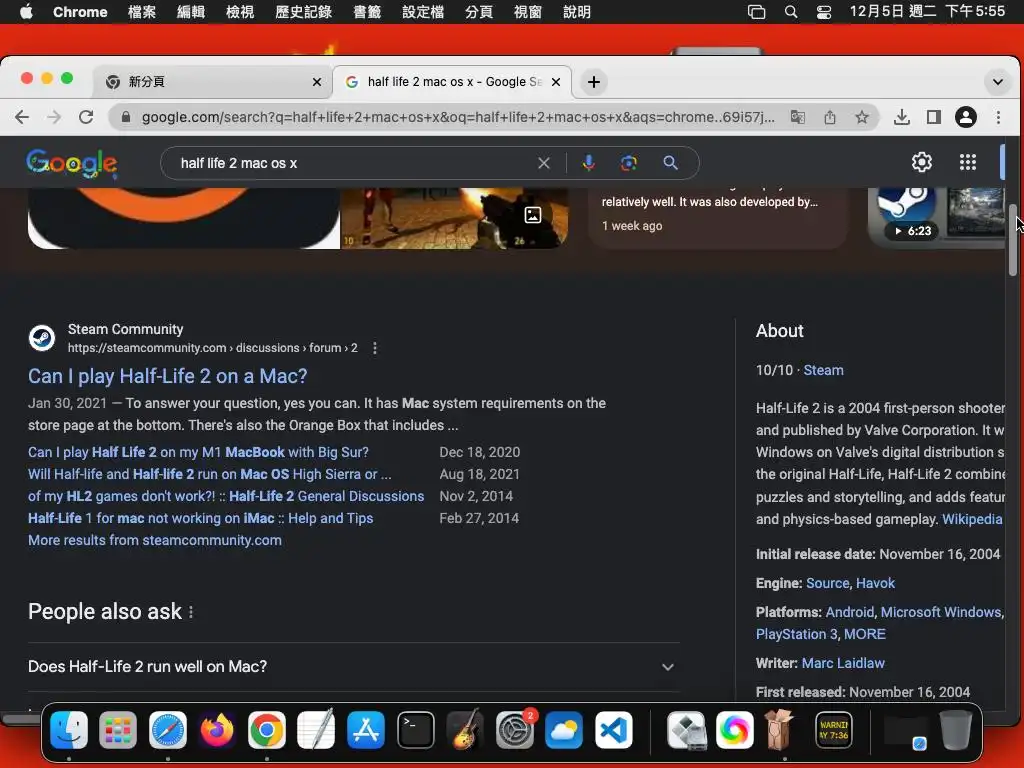The height and width of the screenshot is (768, 1024).
Task: Open the tab search dropdown chevron
Action: pyautogui.click(x=997, y=82)
